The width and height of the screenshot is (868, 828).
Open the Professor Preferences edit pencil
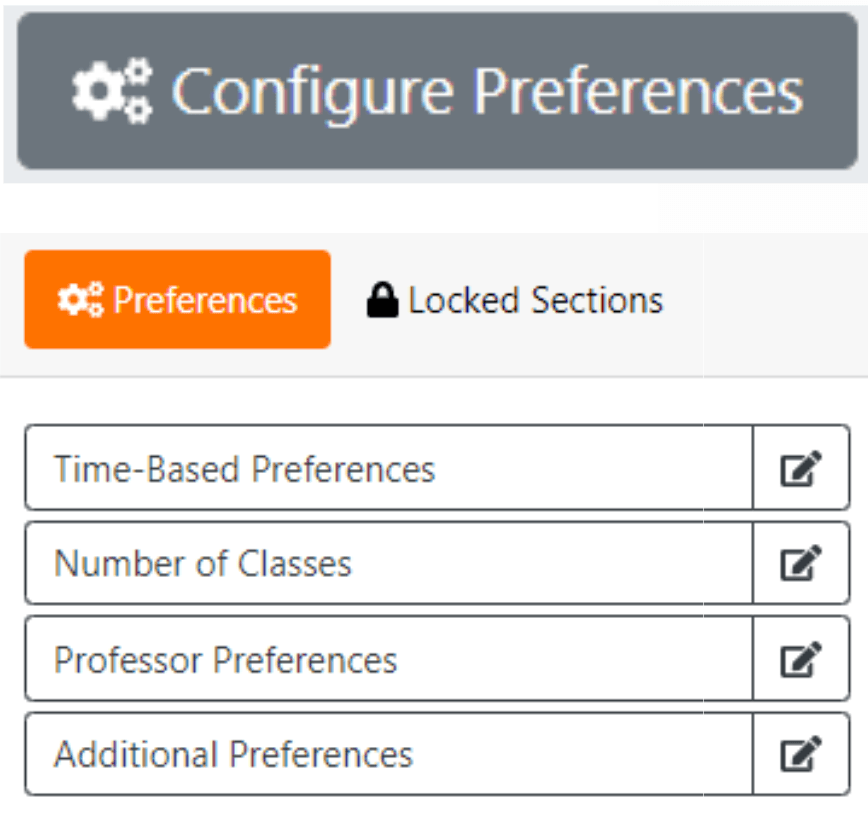point(801,659)
